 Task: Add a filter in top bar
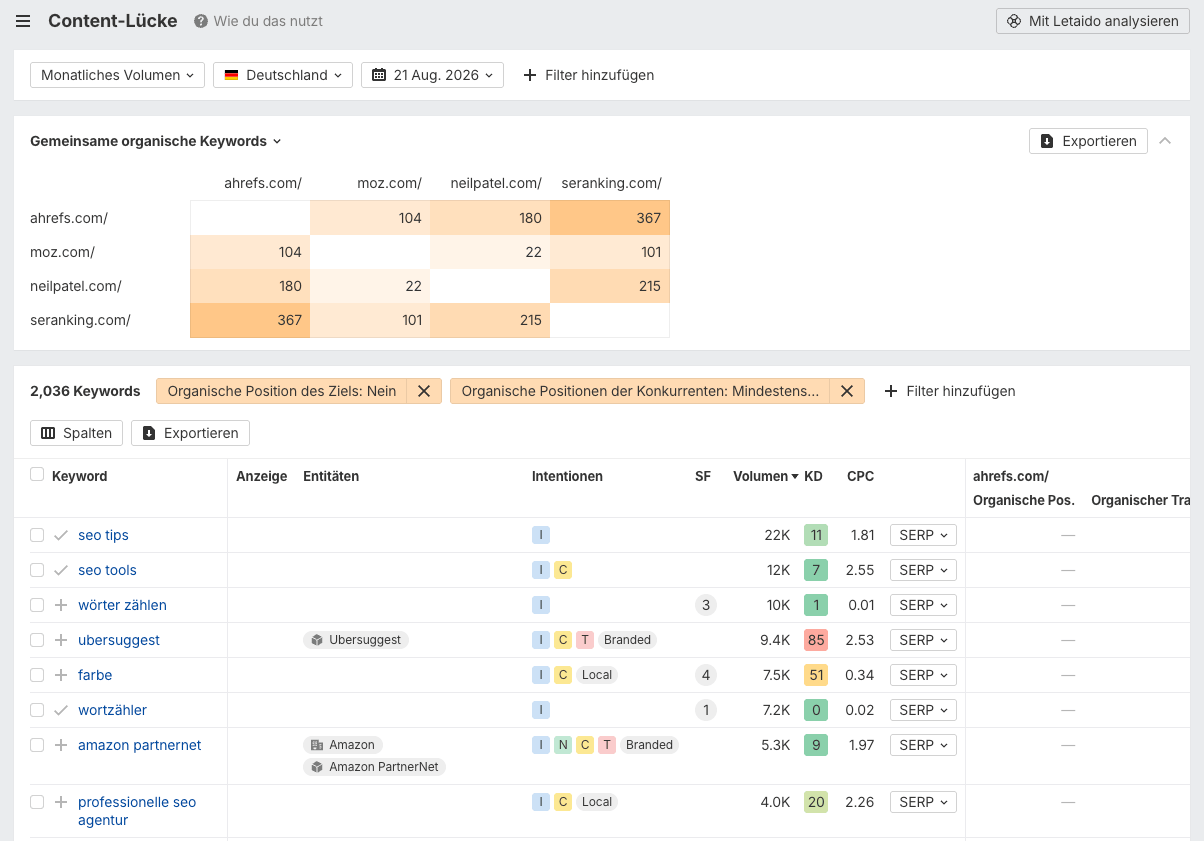pos(589,75)
